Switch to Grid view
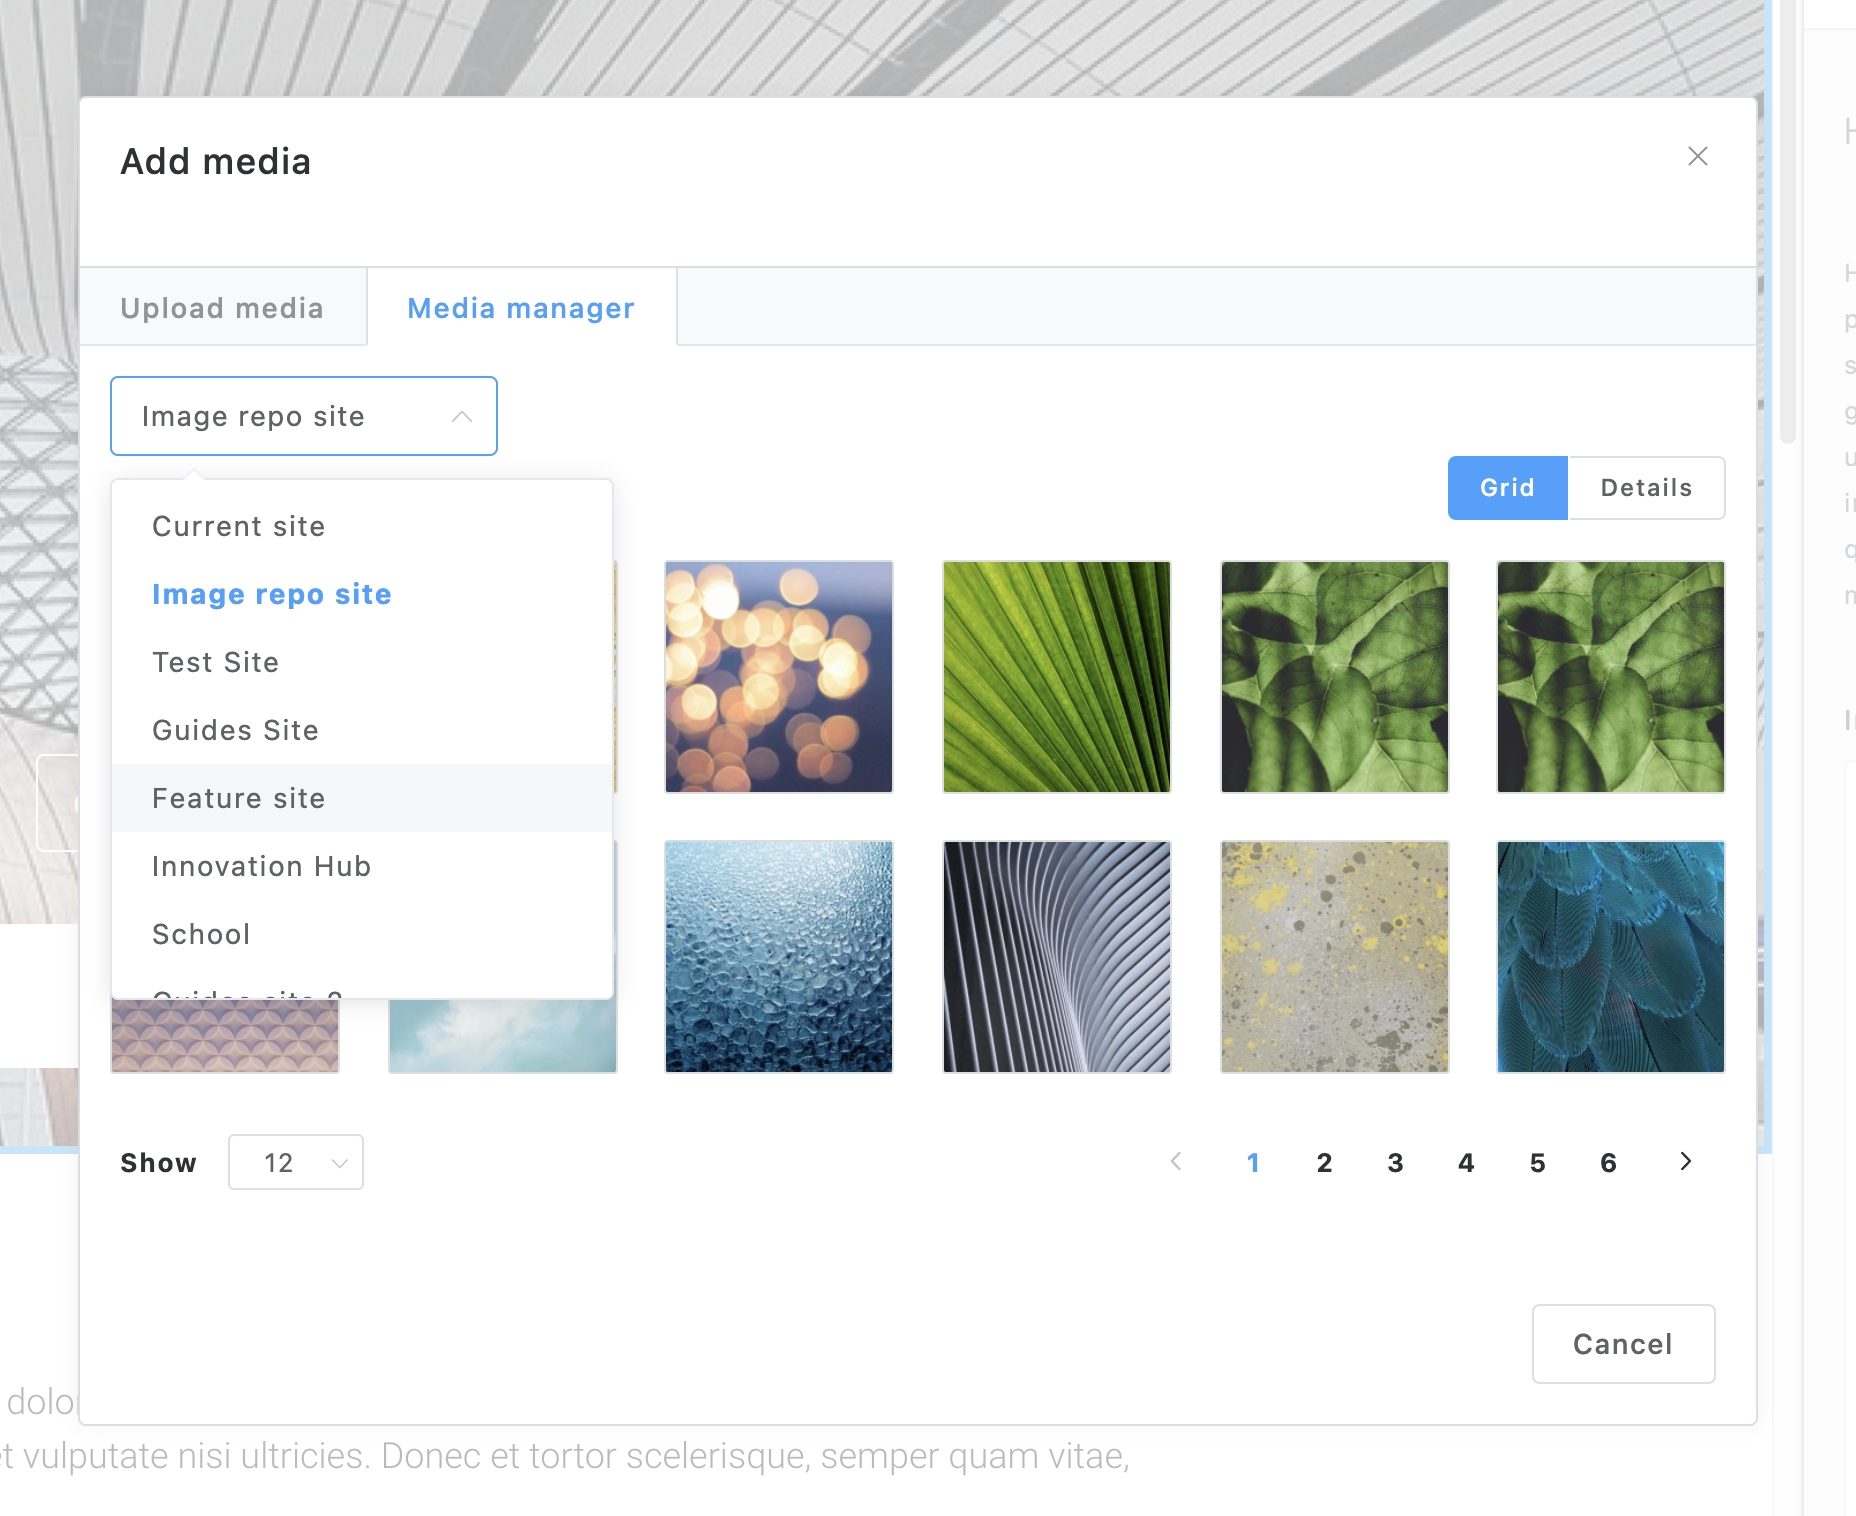 point(1506,488)
